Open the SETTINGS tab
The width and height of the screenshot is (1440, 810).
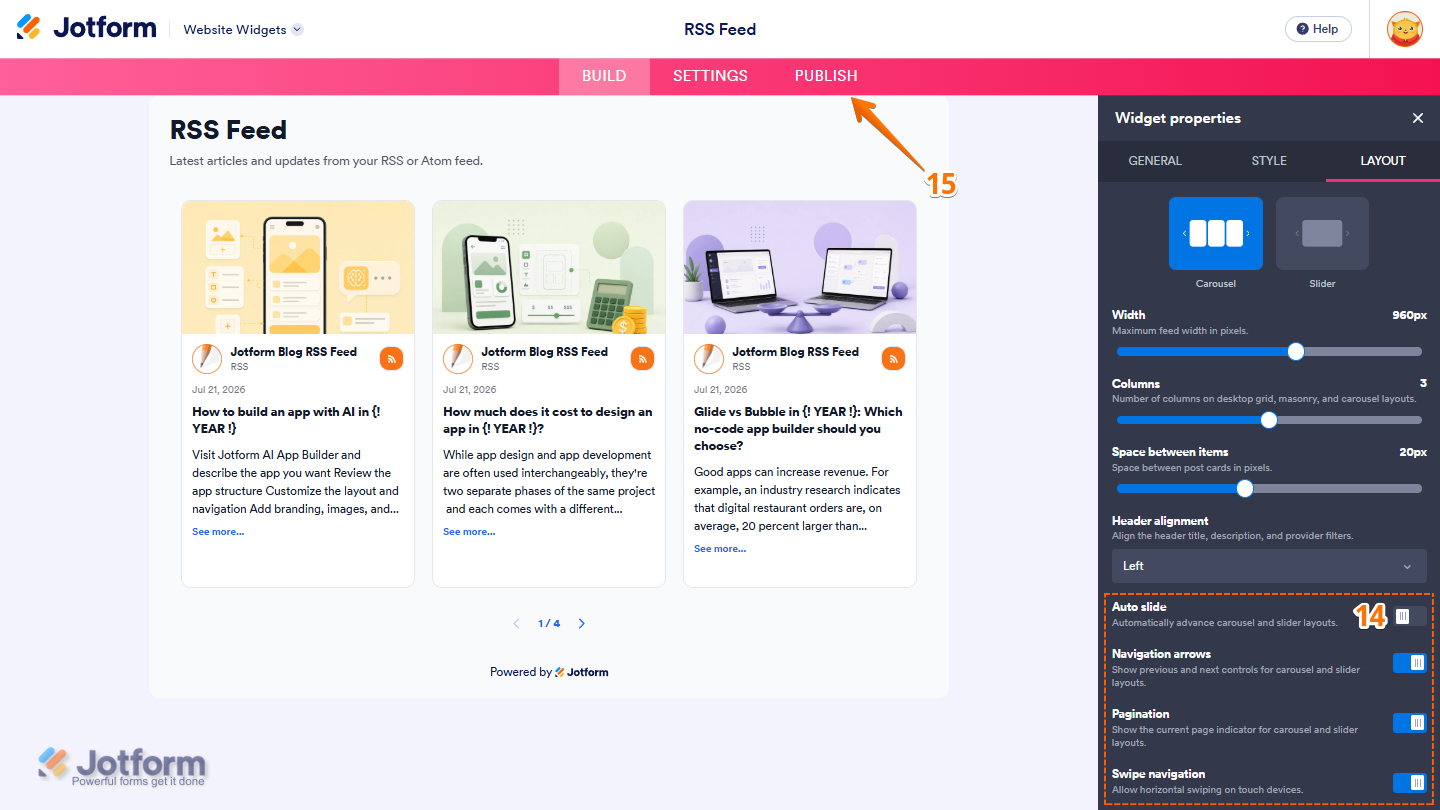point(710,76)
